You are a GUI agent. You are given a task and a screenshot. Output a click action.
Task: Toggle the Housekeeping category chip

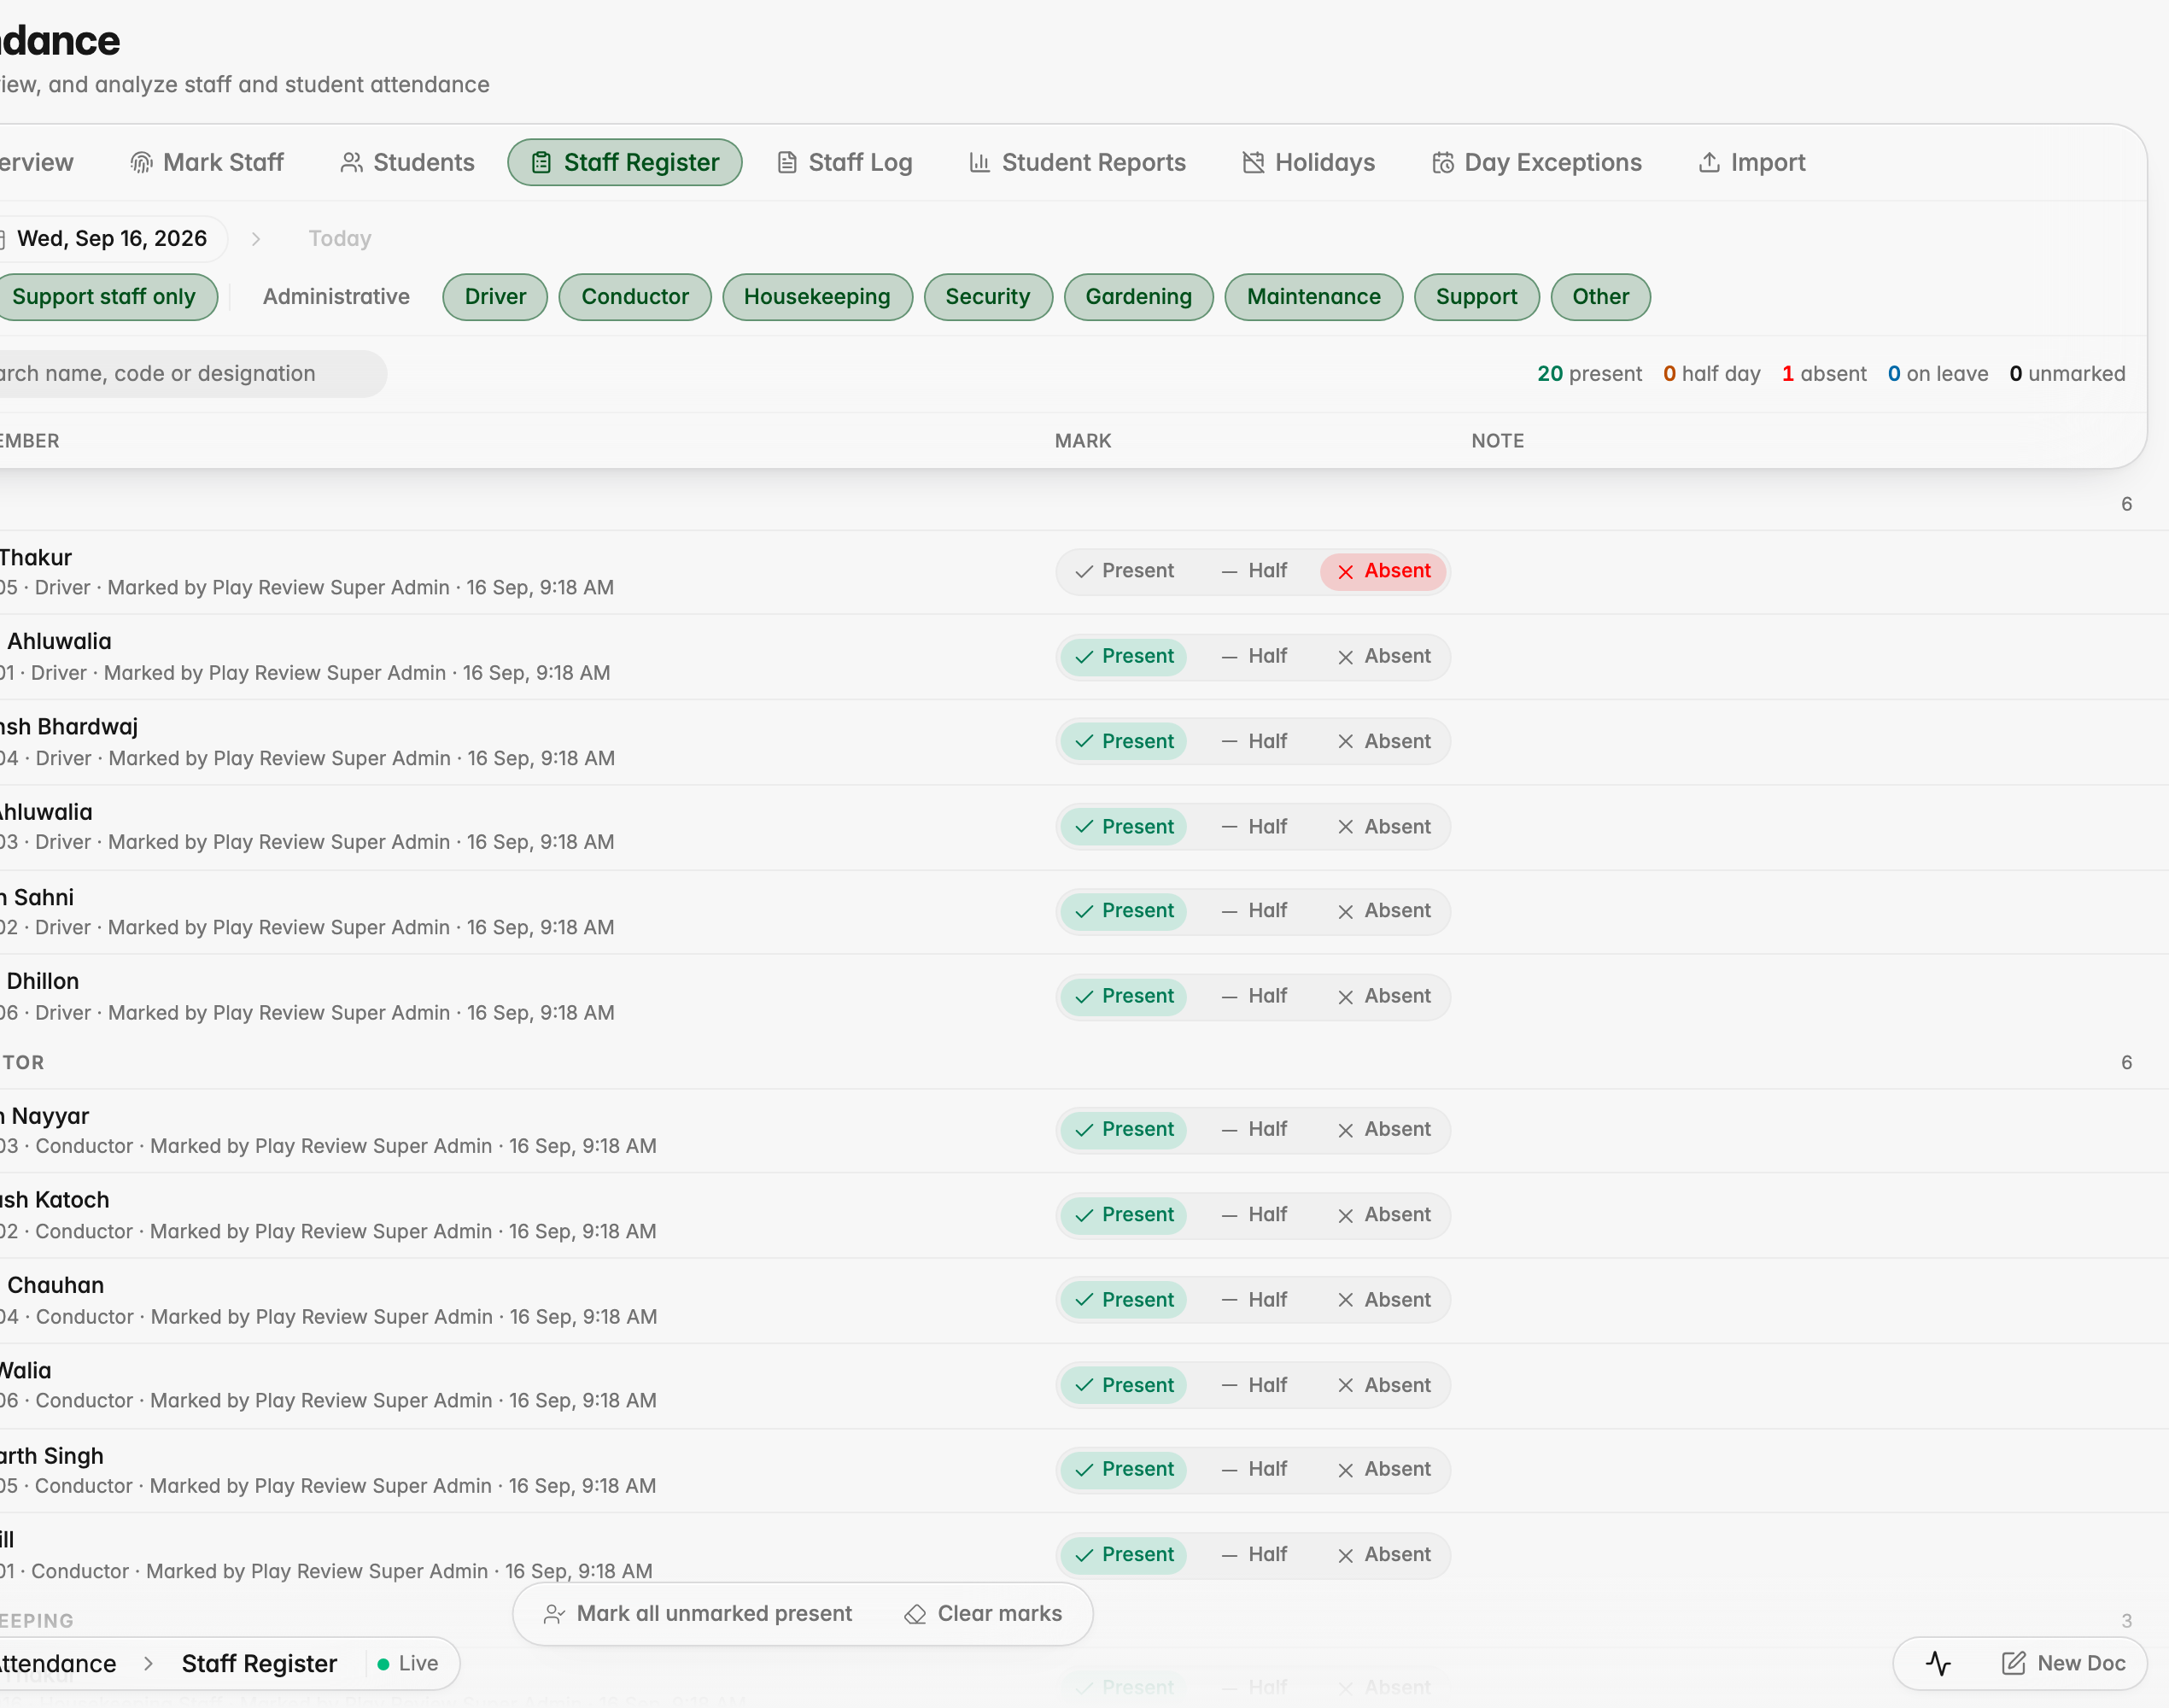817,297
